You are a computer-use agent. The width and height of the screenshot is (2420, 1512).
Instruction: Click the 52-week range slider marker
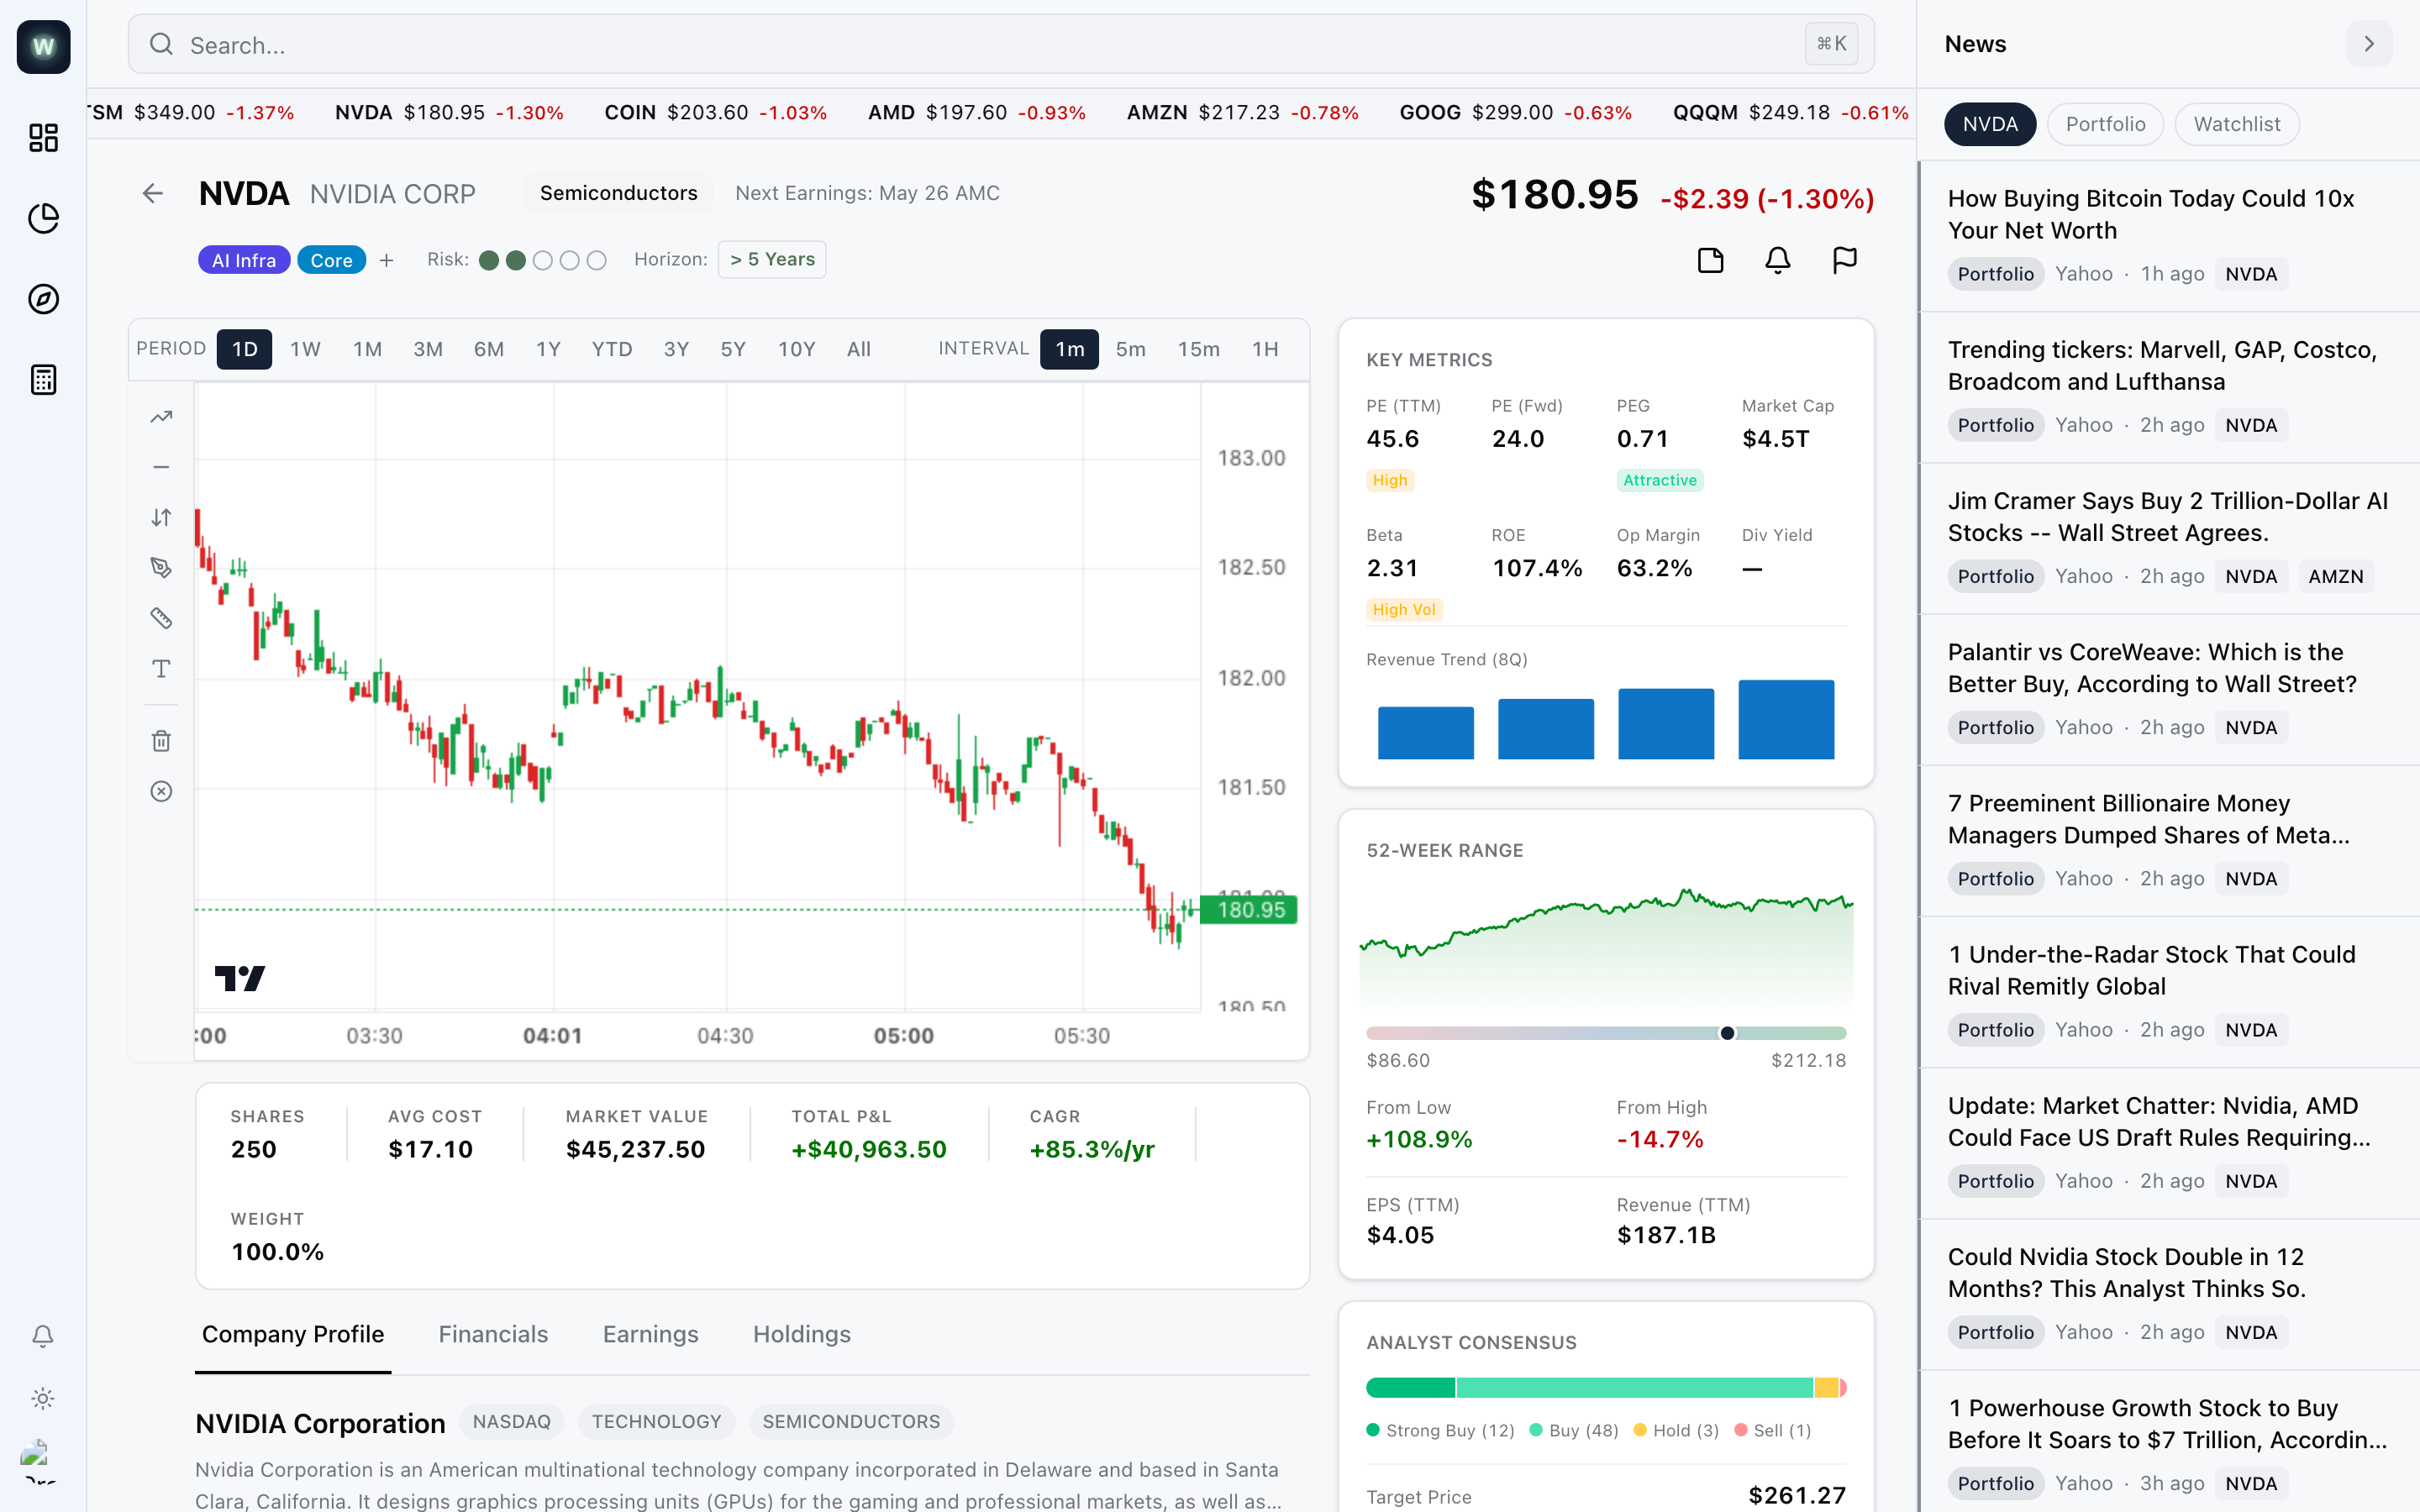click(1727, 1033)
